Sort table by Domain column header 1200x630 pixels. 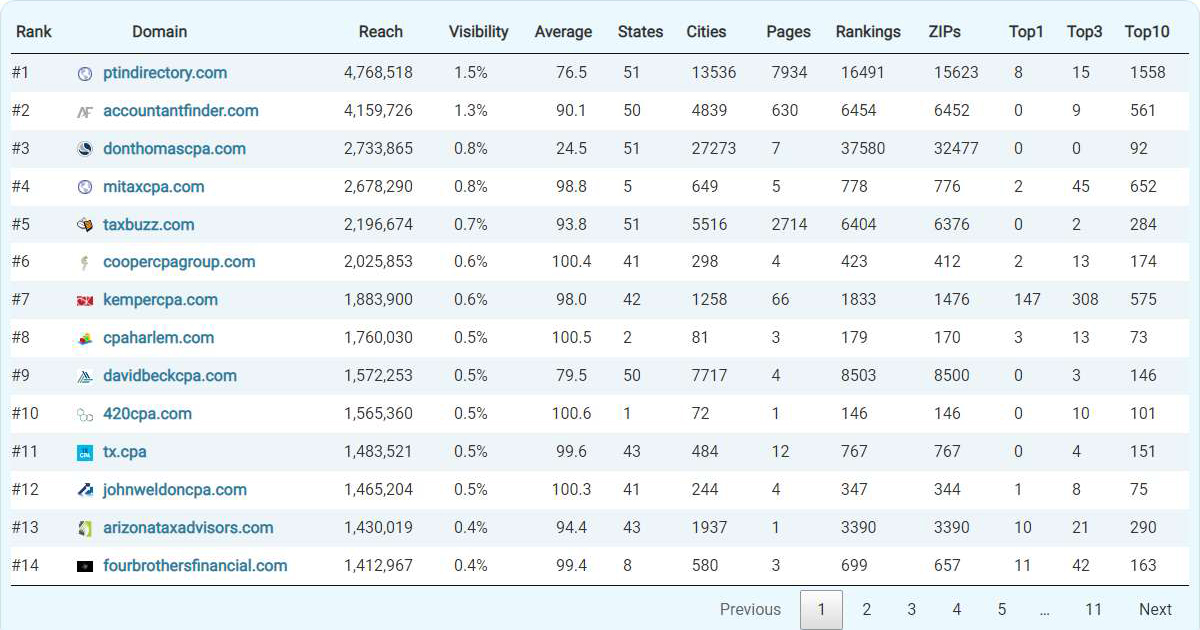[x=160, y=32]
